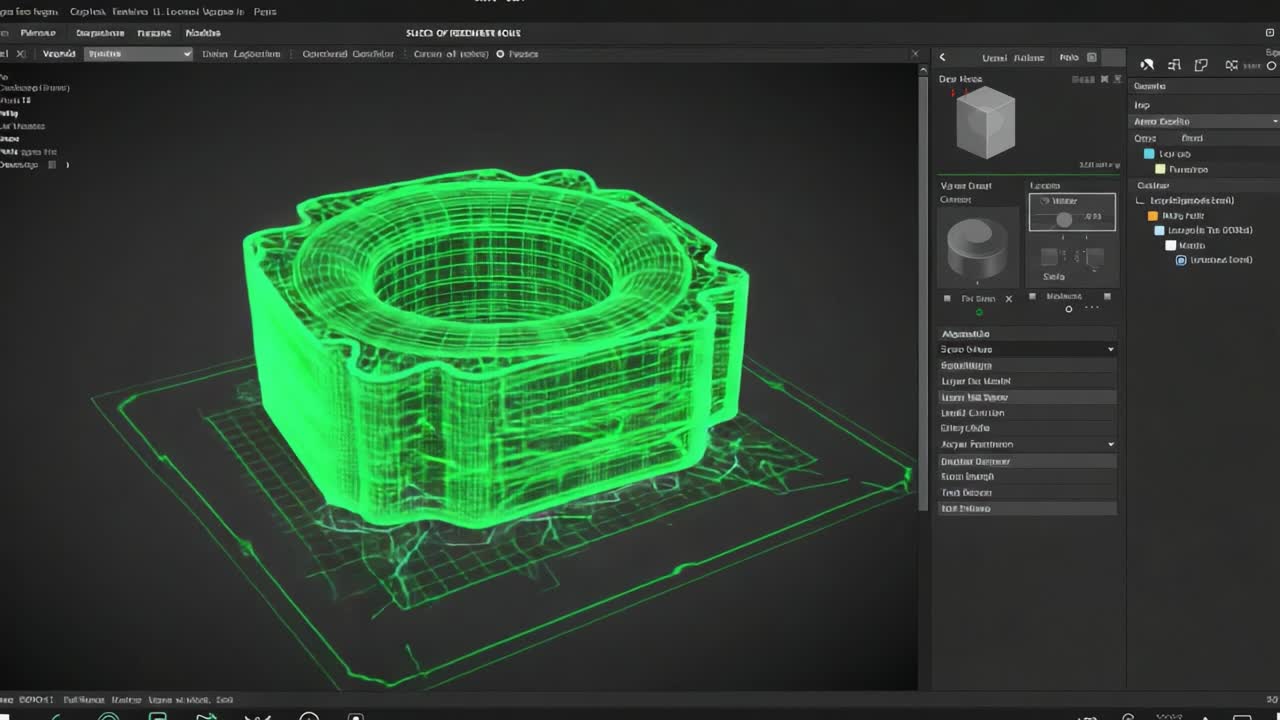
Task: Open the clipboard icon beside the transform tool
Action: pos(1200,64)
